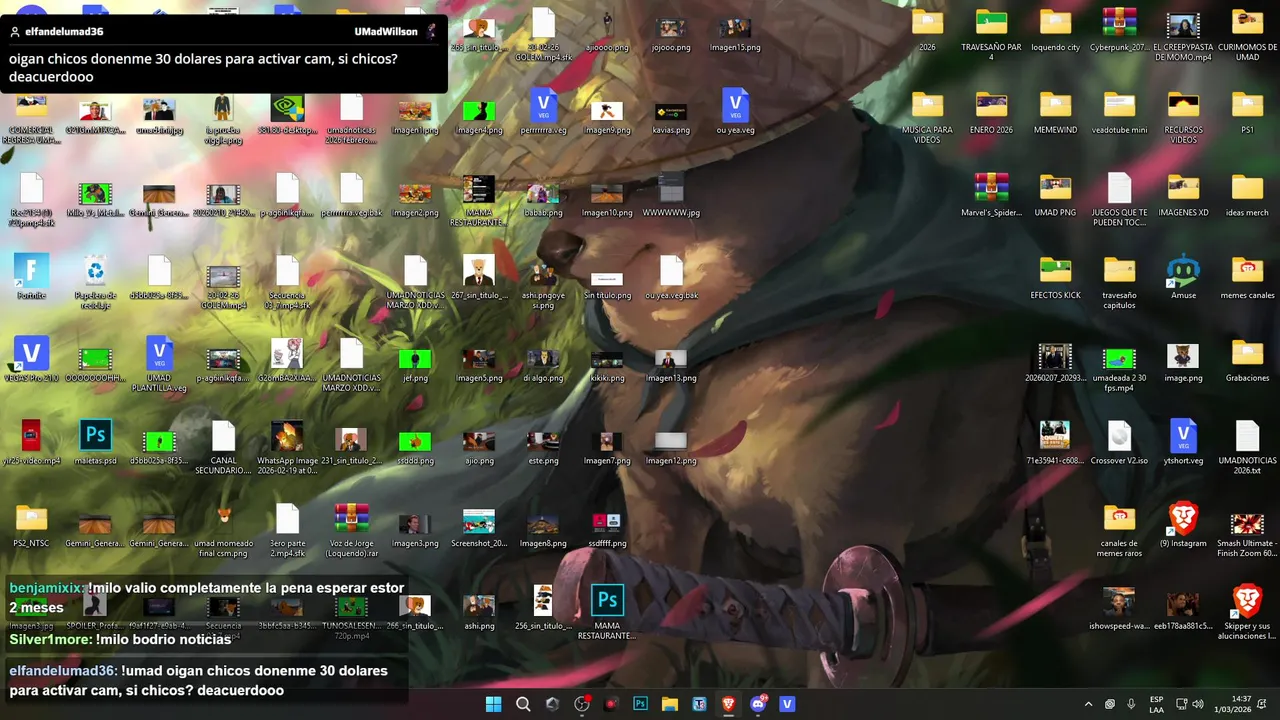1280x720 pixels.
Task: Select the Amuse desktop shortcut
Action: coord(1183,277)
